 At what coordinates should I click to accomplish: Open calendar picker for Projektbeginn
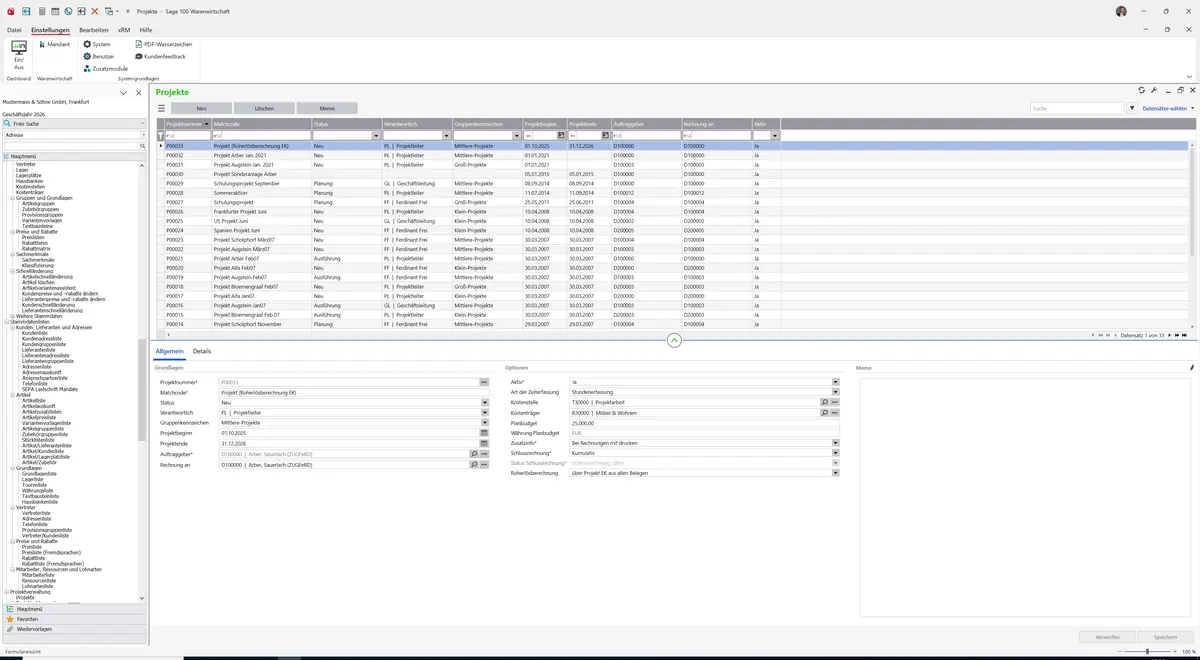pyautogui.click(x=484, y=433)
